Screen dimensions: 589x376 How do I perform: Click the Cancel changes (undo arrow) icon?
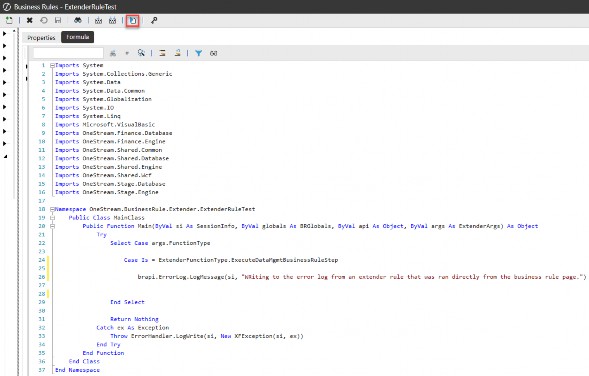pos(44,20)
